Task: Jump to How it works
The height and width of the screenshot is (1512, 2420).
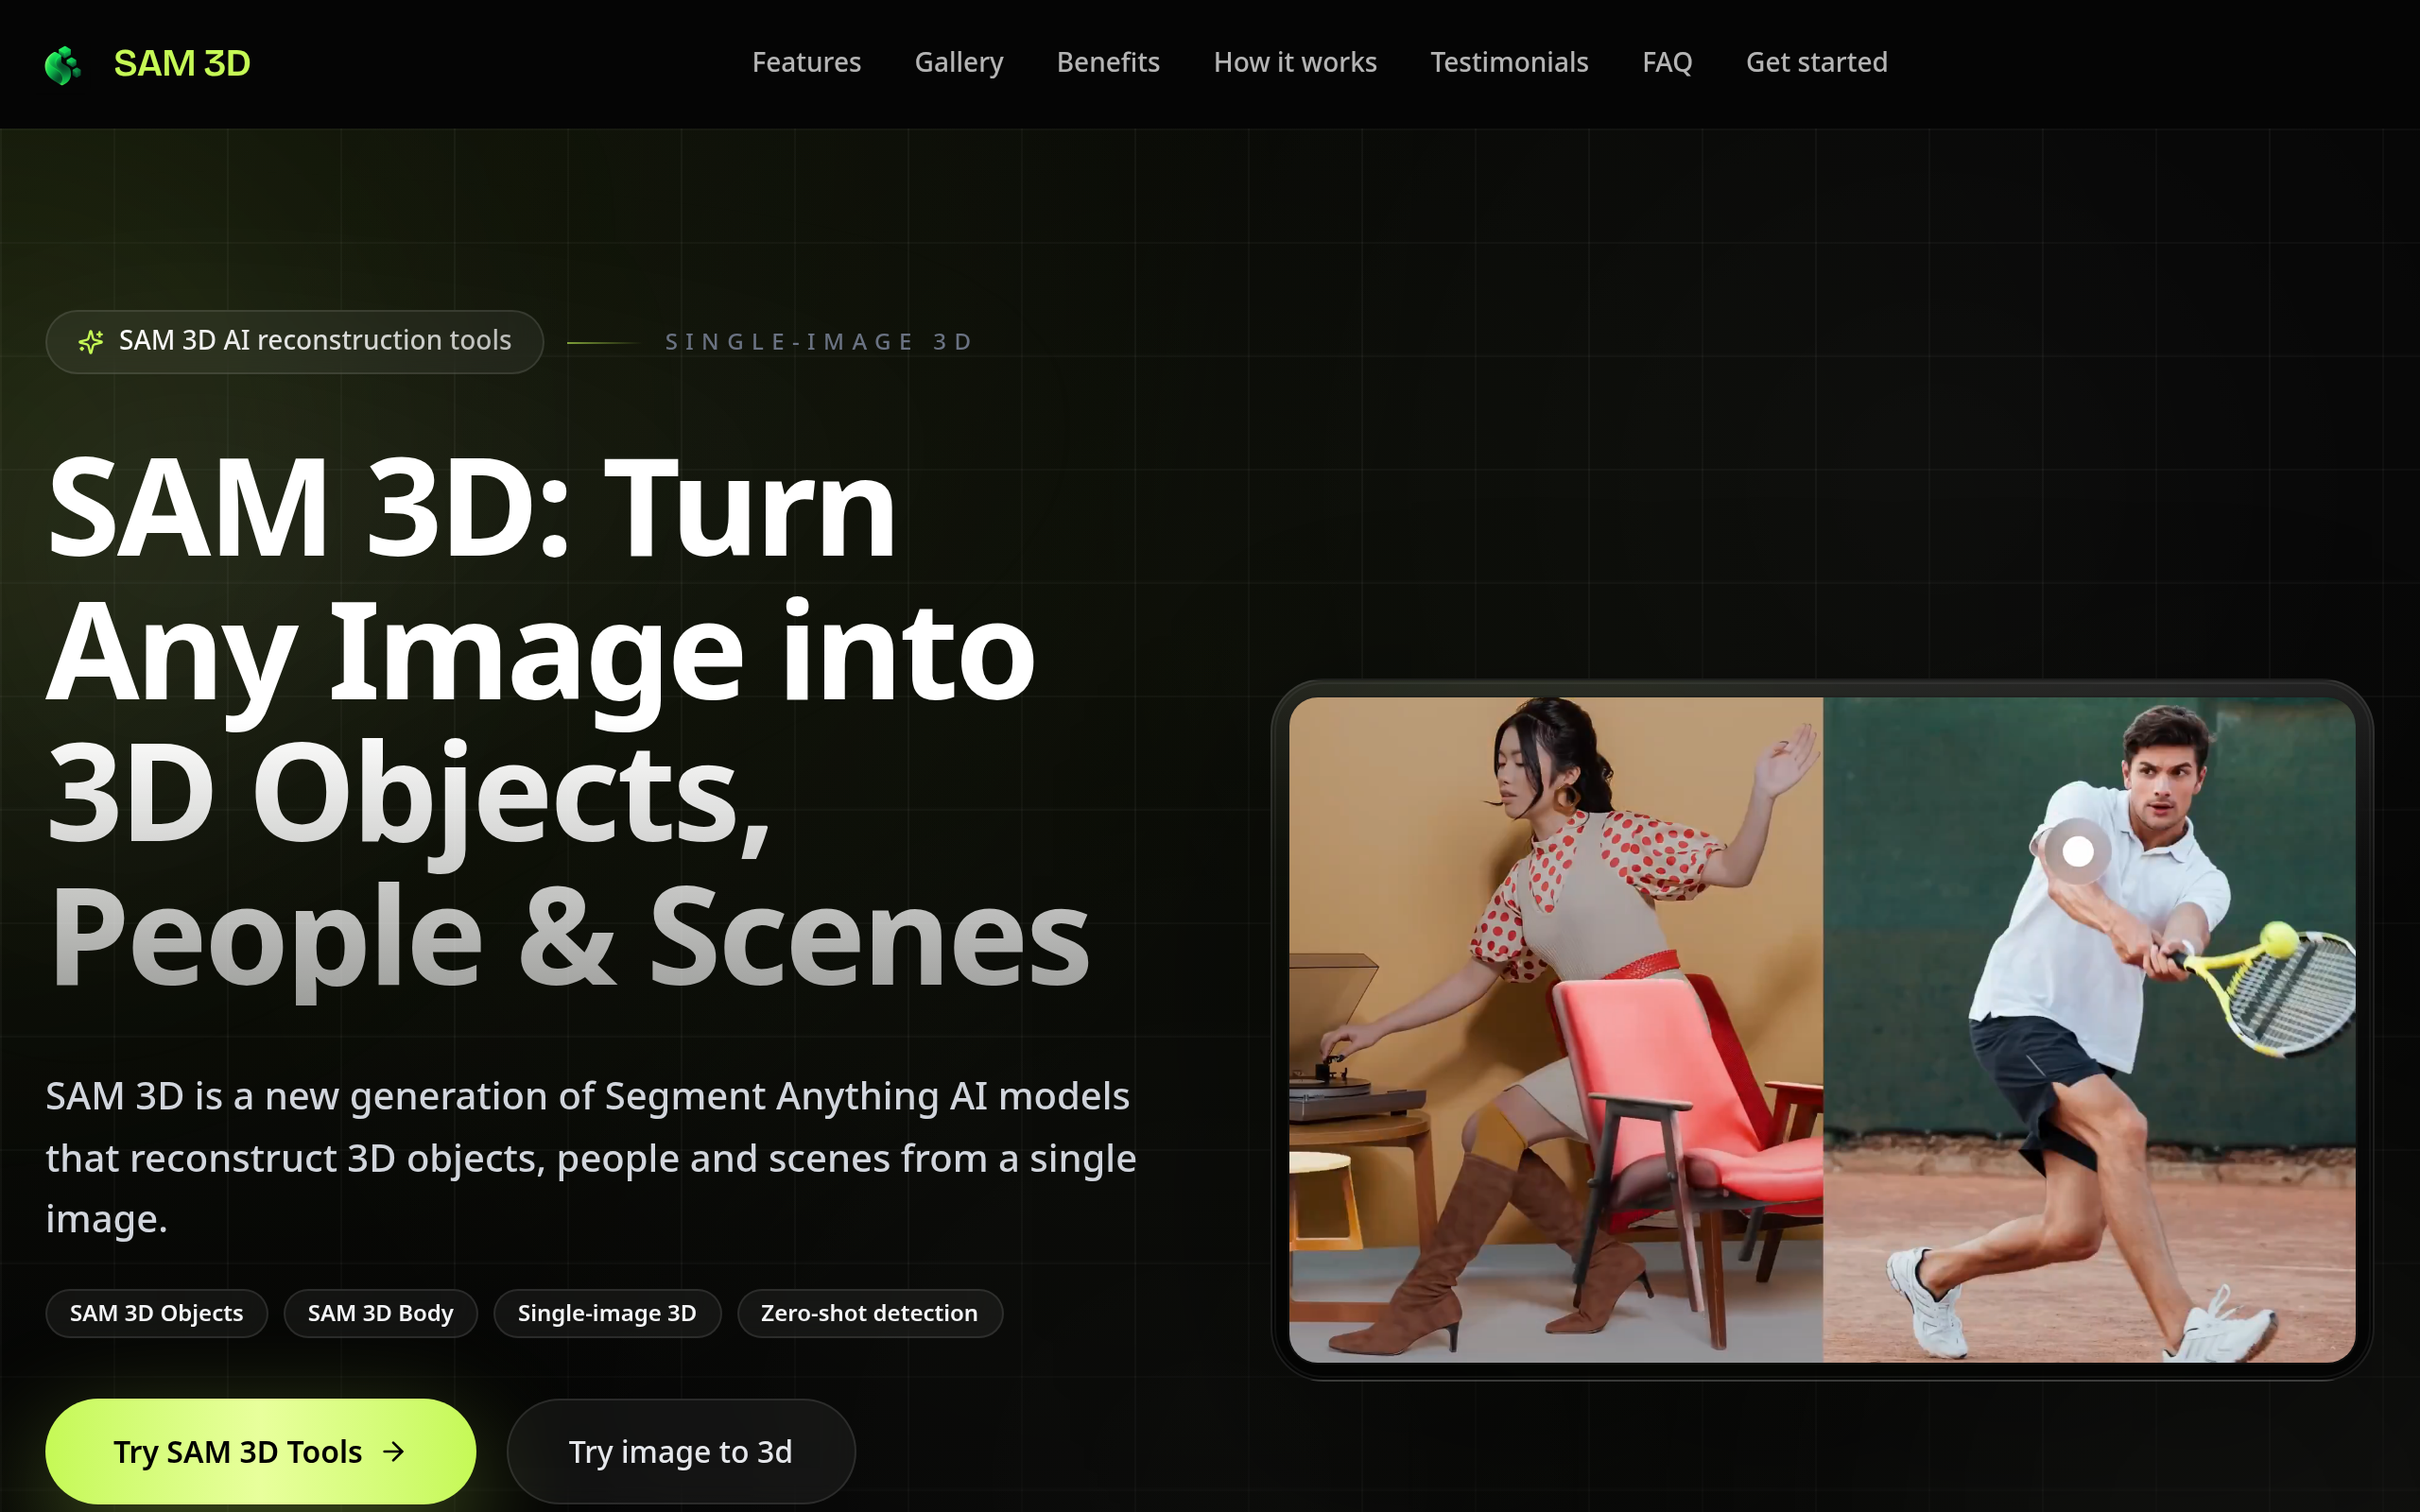Action: click(1295, 62)
